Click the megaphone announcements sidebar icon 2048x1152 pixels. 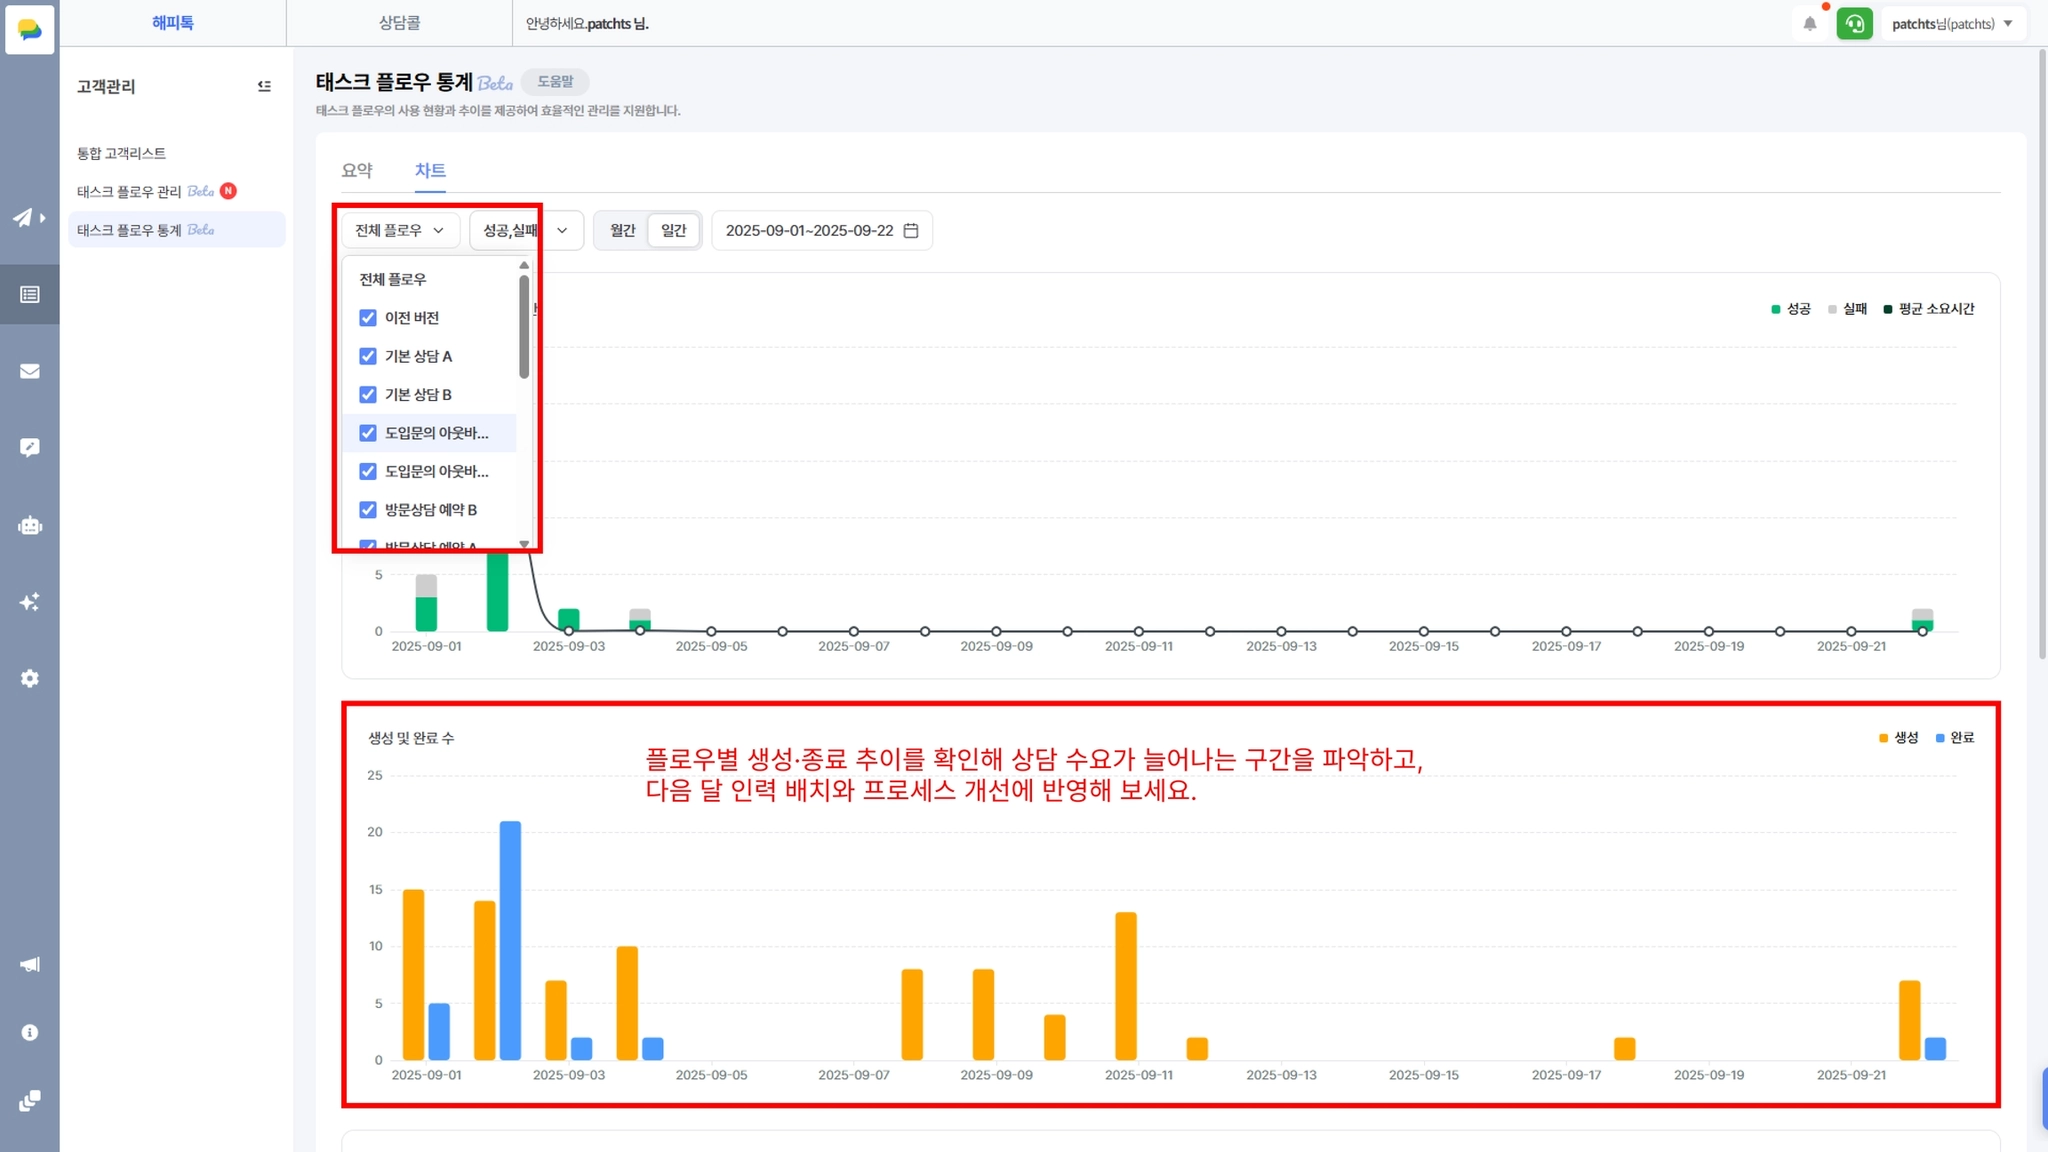point(30,964)
